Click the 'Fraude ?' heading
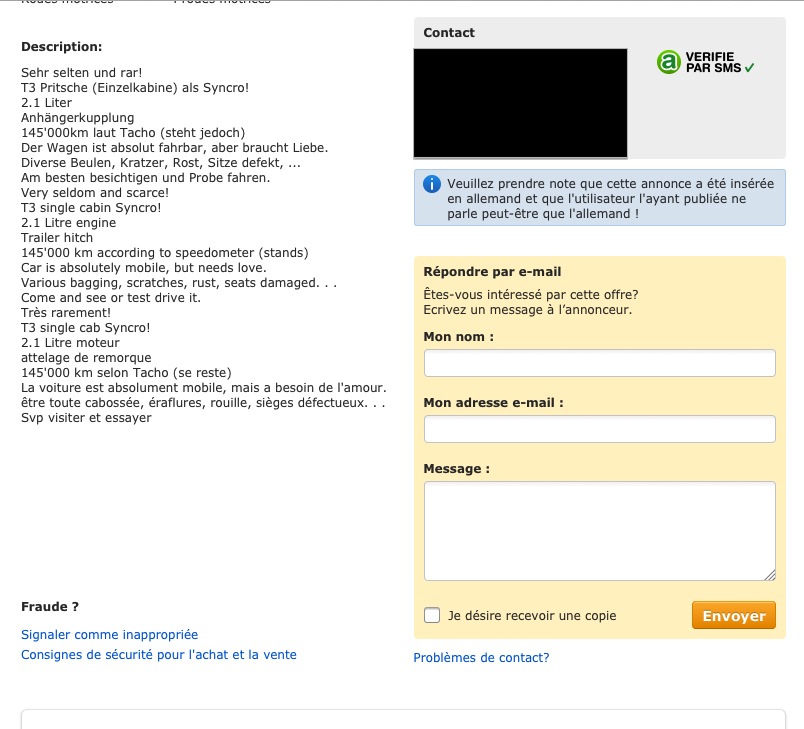The width and height of the screenshot is (804, 729). coord(50,606)
